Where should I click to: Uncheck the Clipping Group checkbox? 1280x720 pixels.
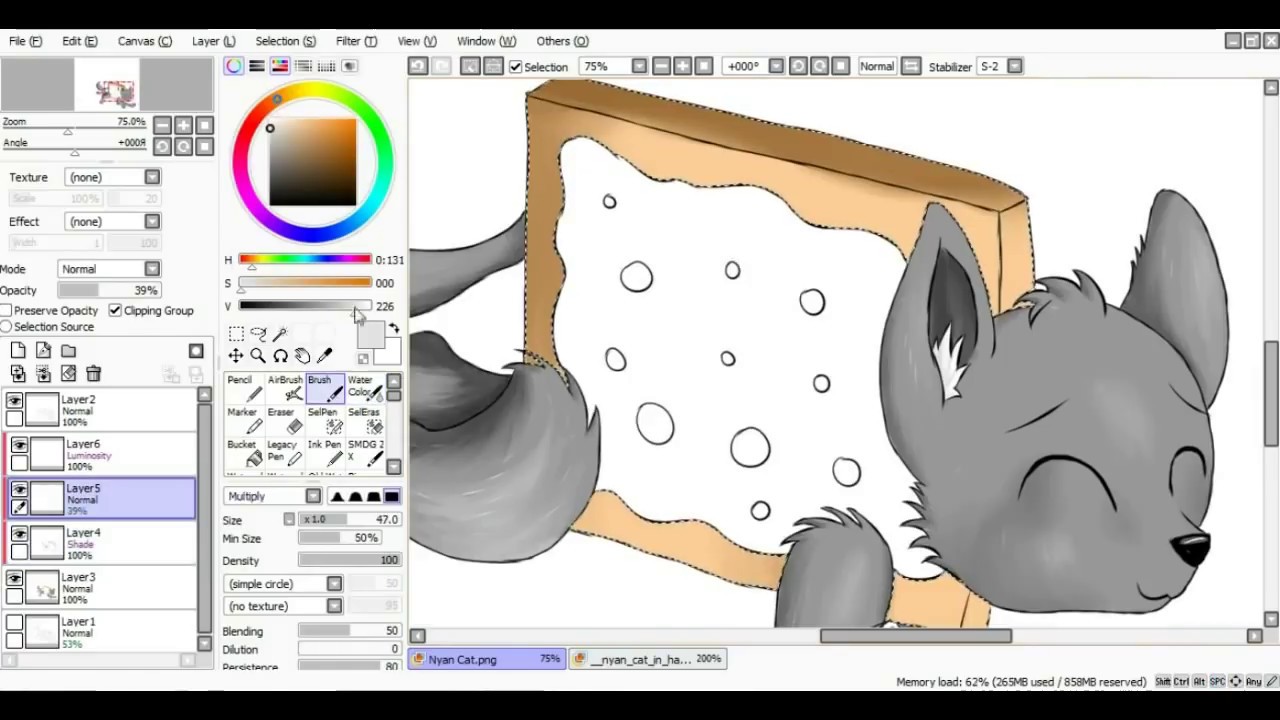click(x=115, y=311)
